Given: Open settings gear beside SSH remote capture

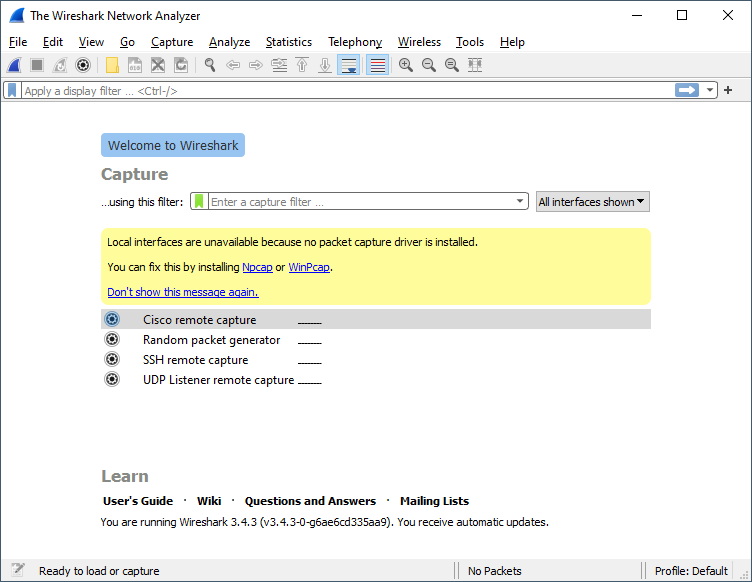Looking at the screenshot, I should (x=112, y=359).
